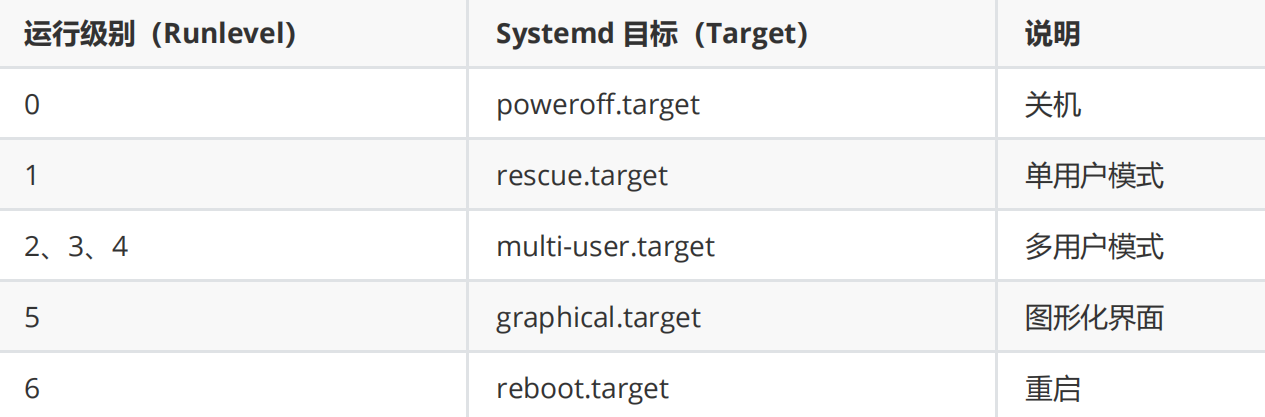Click the 运行级别 (Runlevel) column header
1265x417 pixels.
tap(160, 34)
